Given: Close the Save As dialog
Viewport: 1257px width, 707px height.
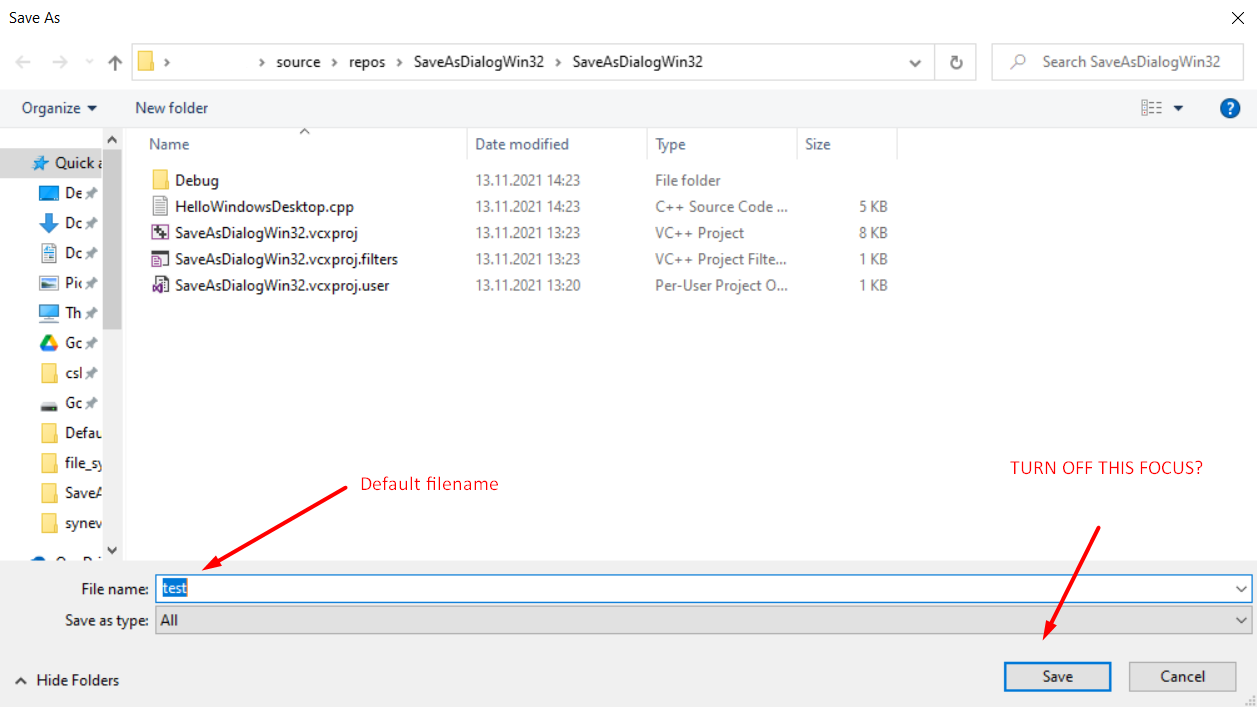Looking at the screenshot, I should (1237, 18).
